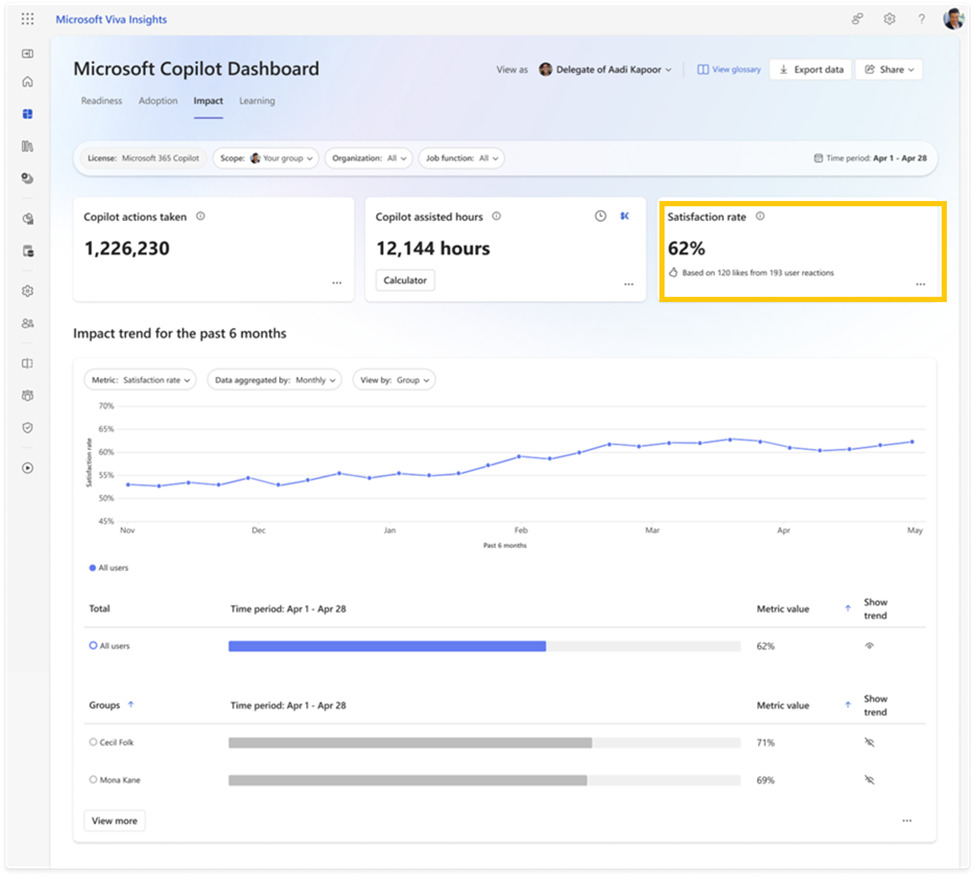Click the Home icon in left sidebar
Screen dimensions: 975x876
tap(27, 82)
